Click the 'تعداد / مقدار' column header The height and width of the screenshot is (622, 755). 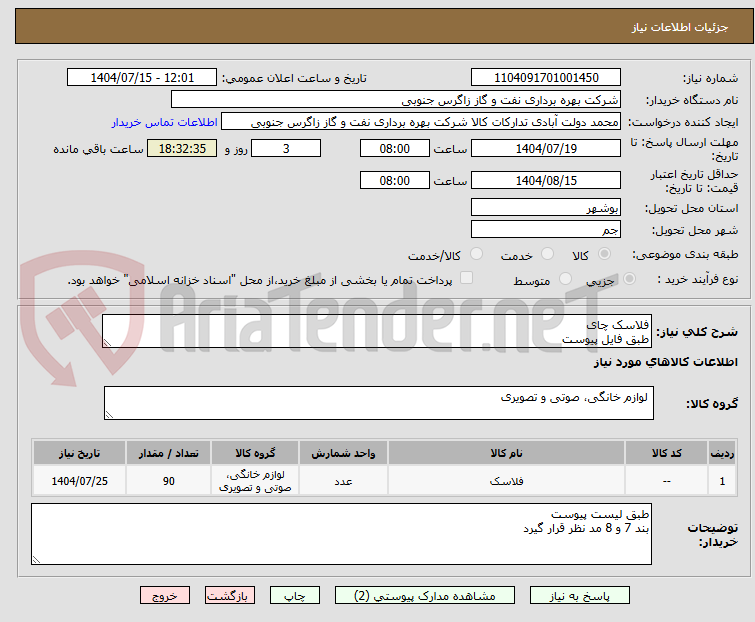coord(169,453)
